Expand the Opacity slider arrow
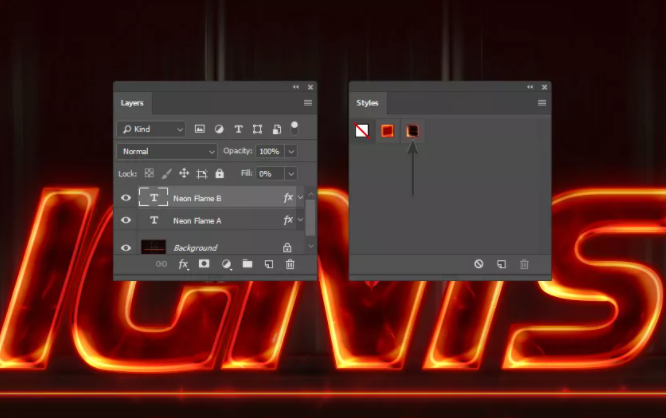 pos(291,151)
